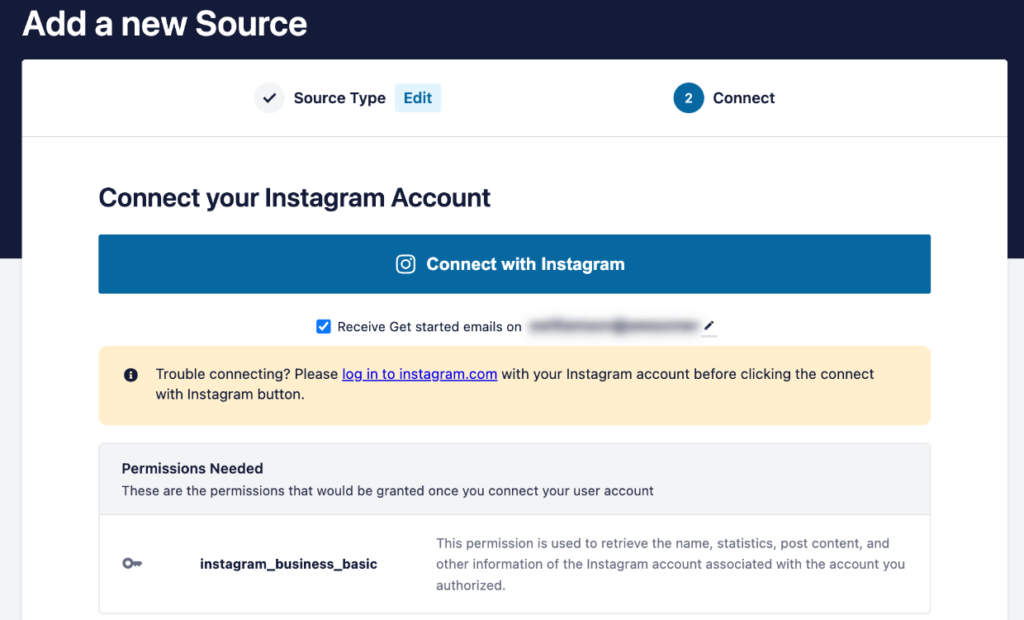The width and height of the screenshot is (1024, 620).
Task: Select the Source Type step
Action: click(340, 98)
